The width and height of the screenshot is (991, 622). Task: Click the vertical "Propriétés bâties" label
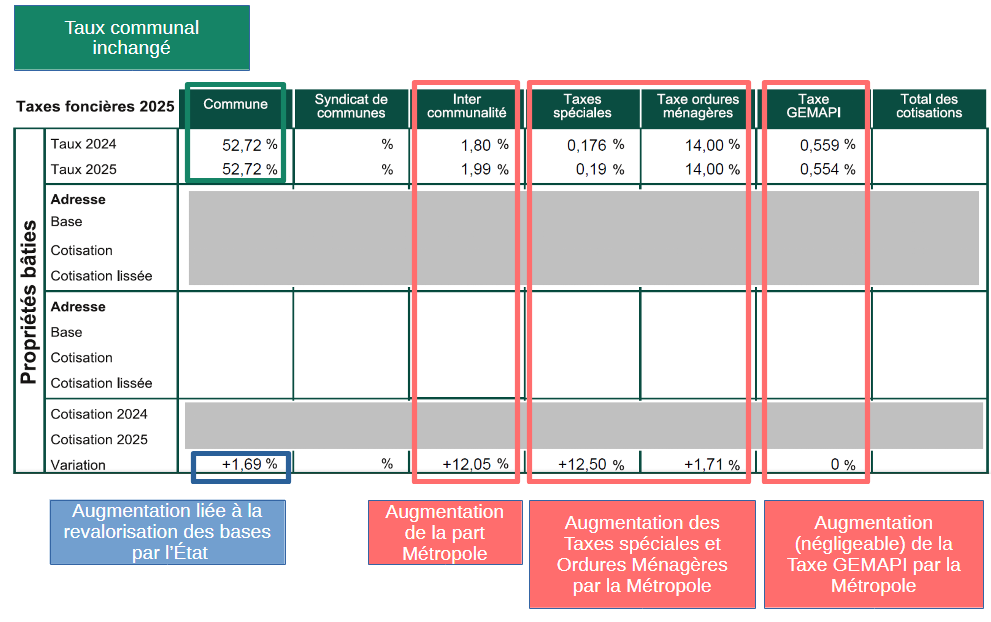(x=29, y=302)
